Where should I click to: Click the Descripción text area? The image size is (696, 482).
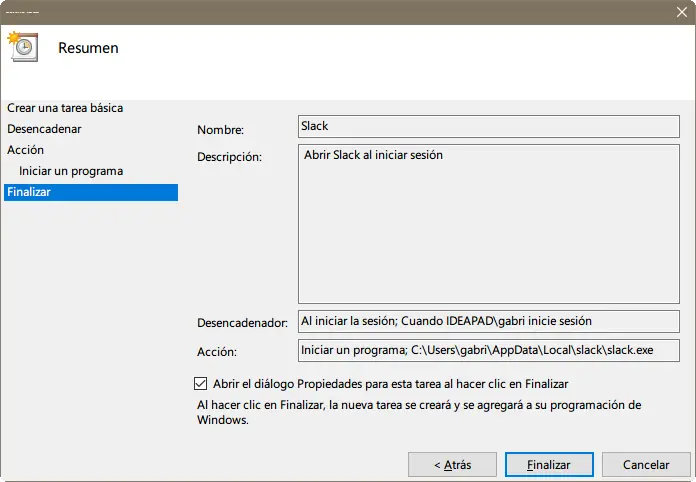point(489,224)
